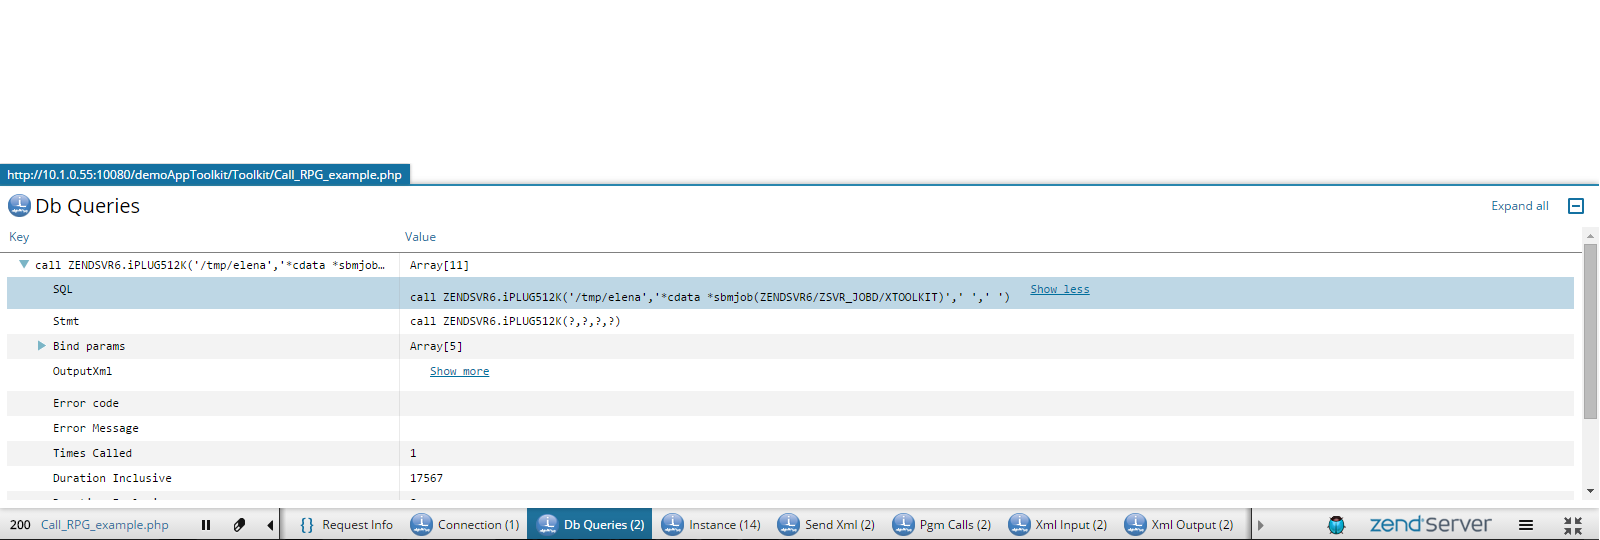Click the 200 status code
The image size is (1600, 540).
pyautogui.click(x=20, y=525)
